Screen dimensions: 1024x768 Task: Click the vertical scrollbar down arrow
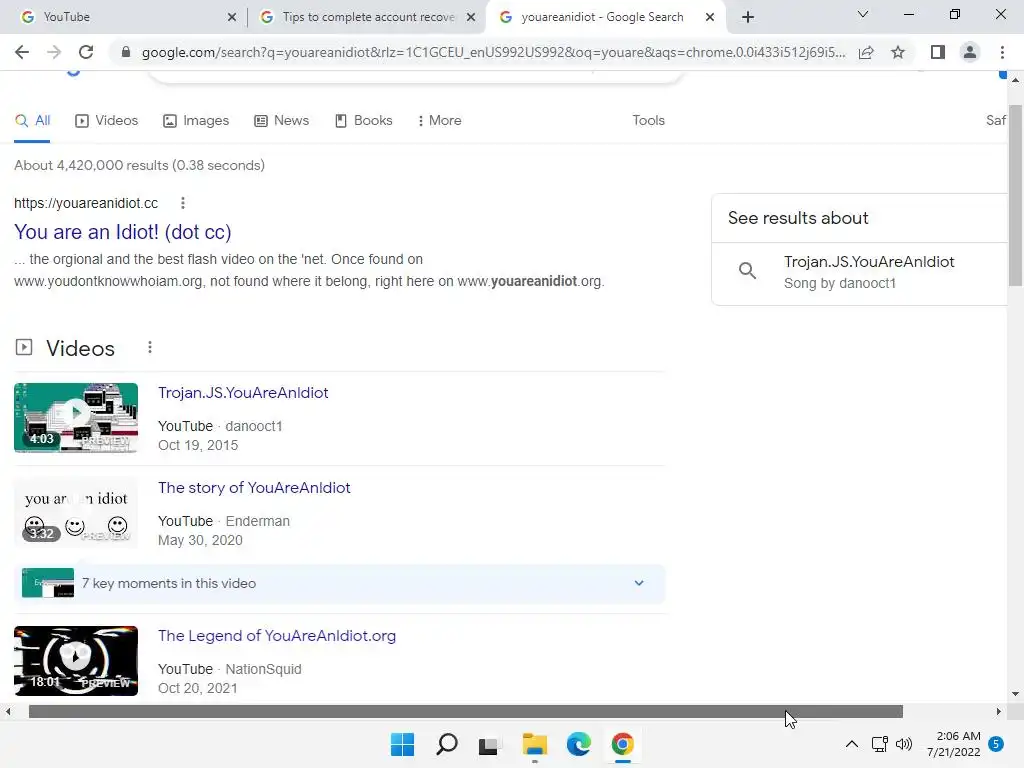pyautogui.click(x=1015, y=694)
